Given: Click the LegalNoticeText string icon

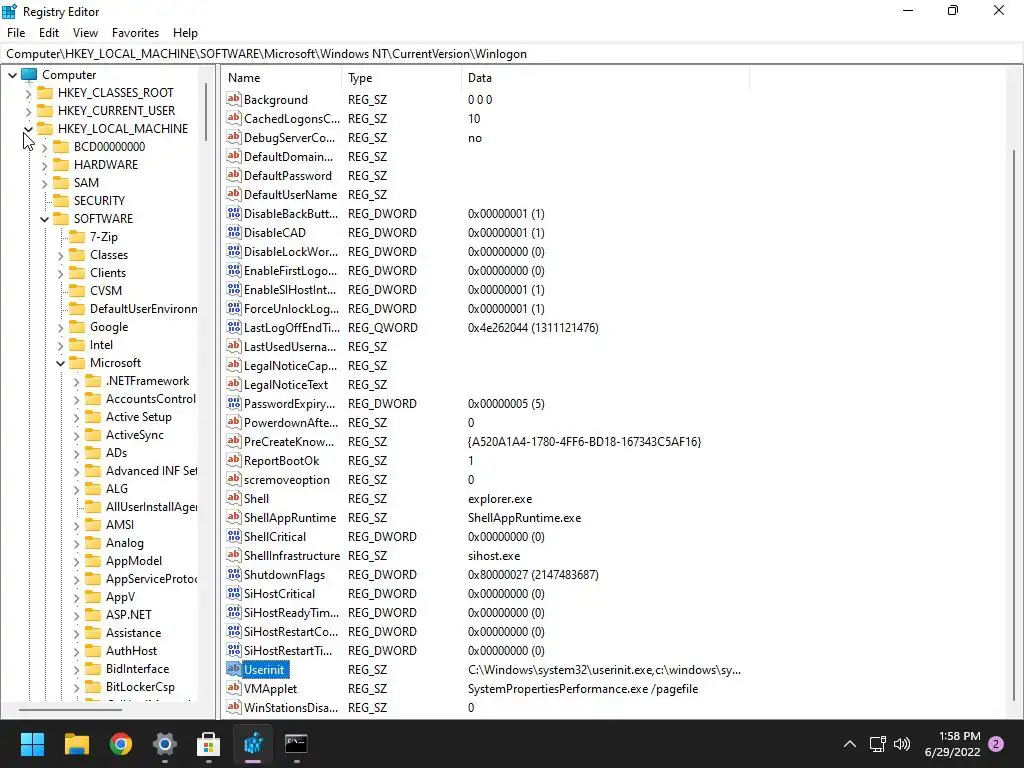Looking at the screenshot, I should click(234, 384).
